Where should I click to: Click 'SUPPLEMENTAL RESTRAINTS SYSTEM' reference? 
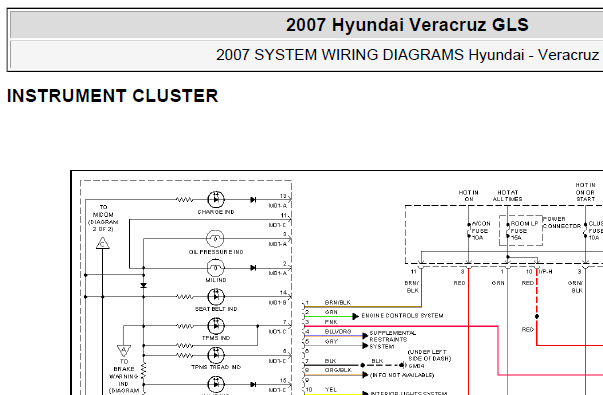(x=393, y=340)
